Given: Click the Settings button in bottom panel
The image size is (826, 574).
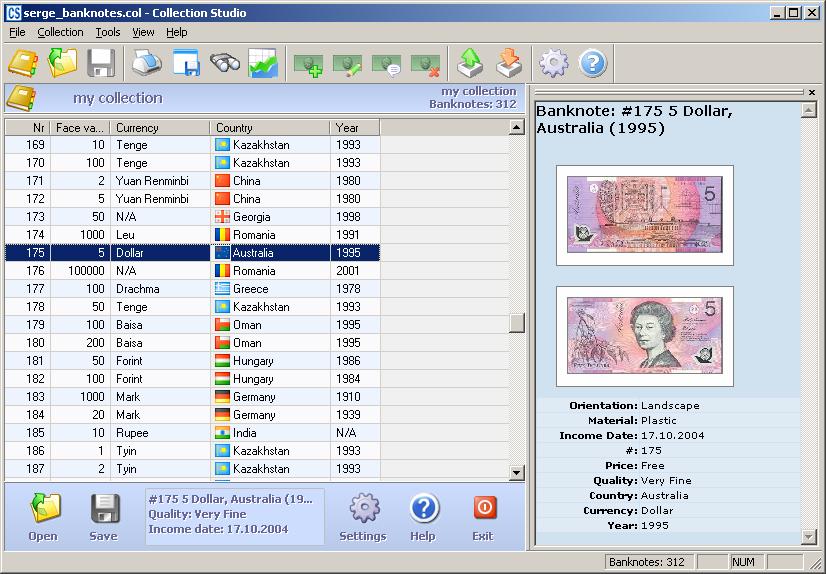Looking at the screenshot, I should [x=363, y=517].
